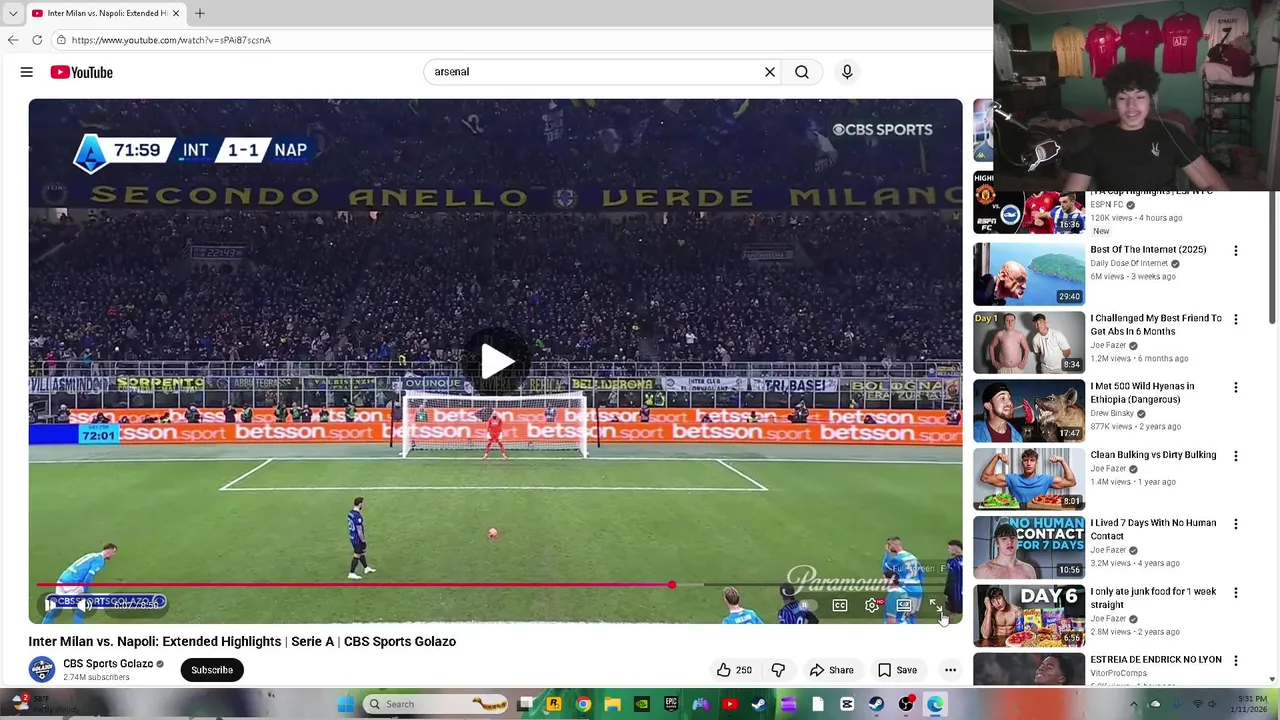Enter fullscreen on the video

[x=935, y=605]
